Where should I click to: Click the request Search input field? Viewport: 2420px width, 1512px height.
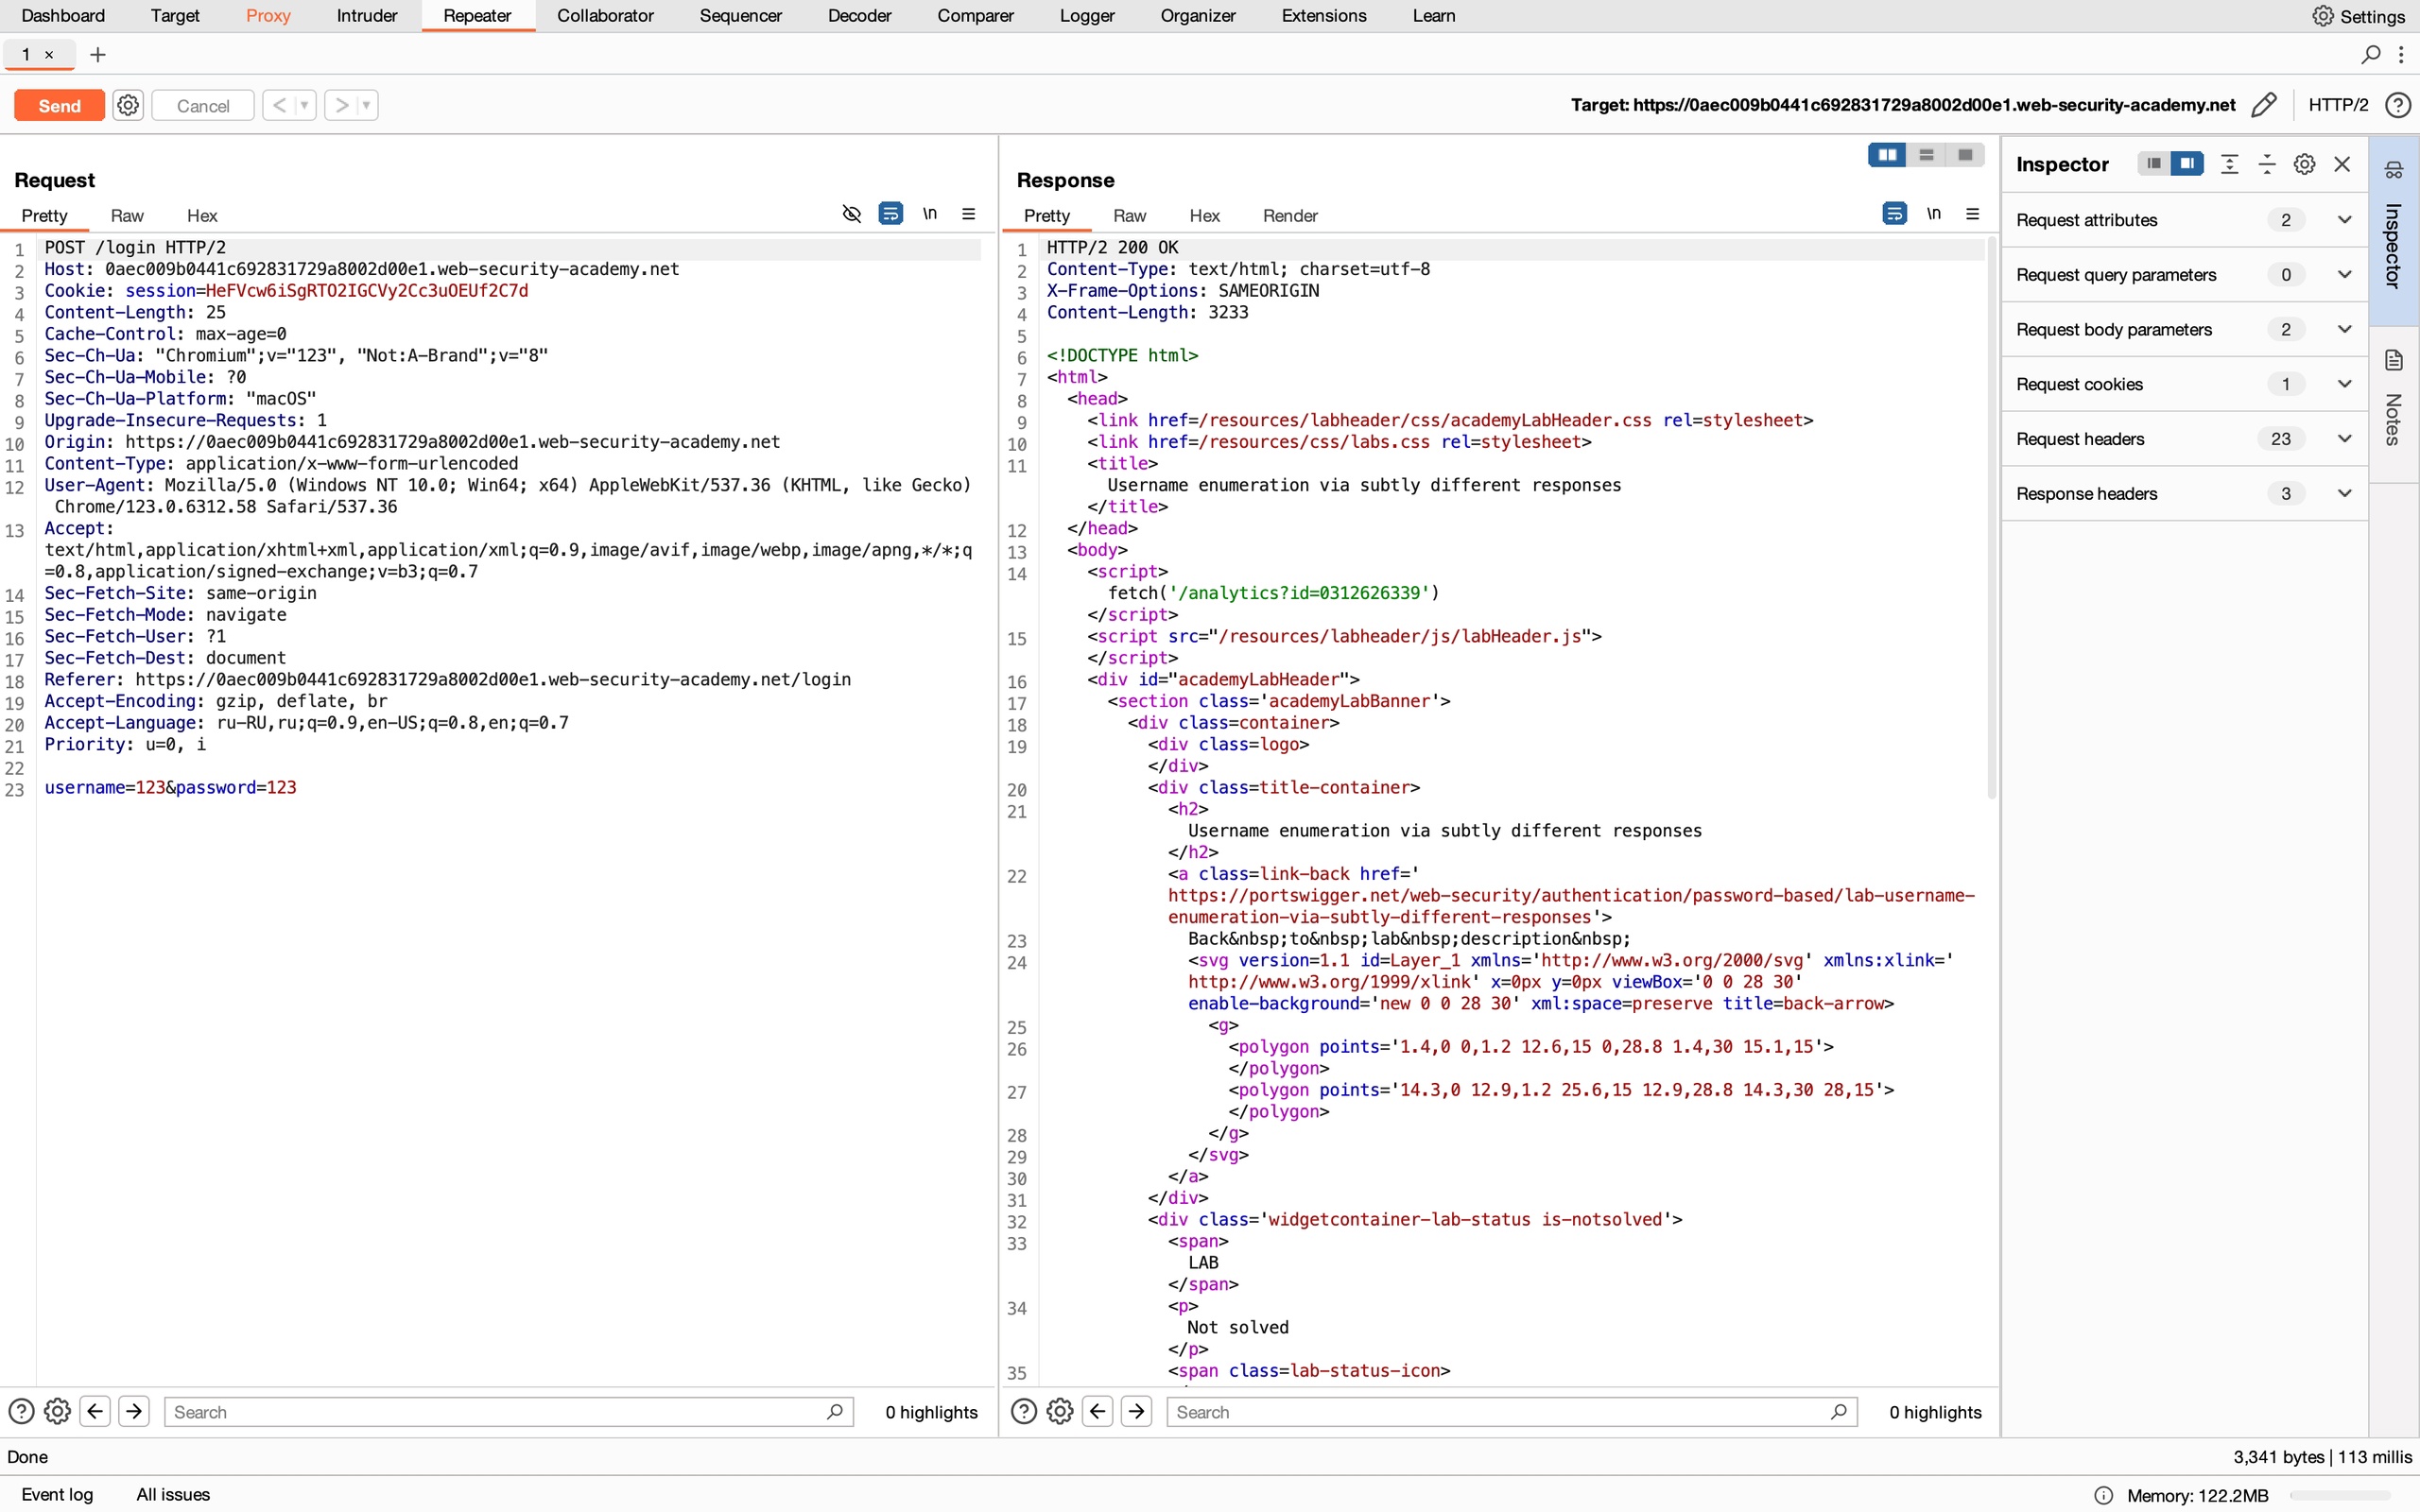pos(508,1411)
